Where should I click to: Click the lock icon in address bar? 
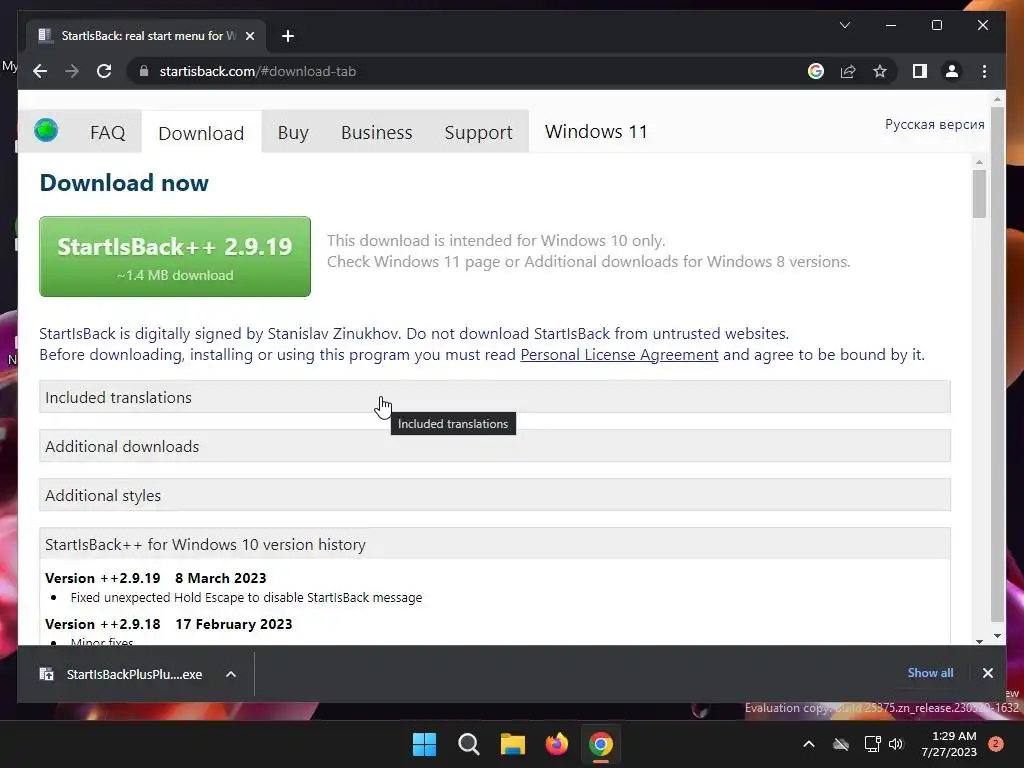(x=144, y=71)
